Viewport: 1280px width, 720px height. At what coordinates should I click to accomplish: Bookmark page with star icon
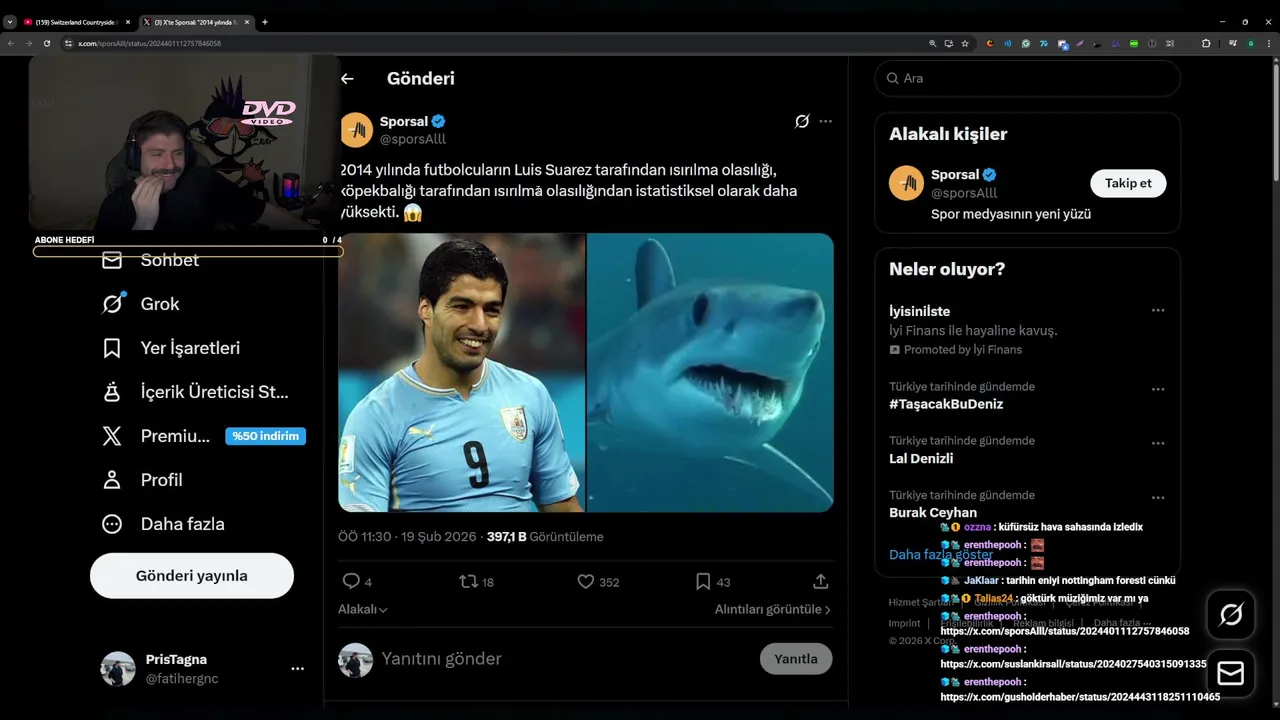(965, 44)
